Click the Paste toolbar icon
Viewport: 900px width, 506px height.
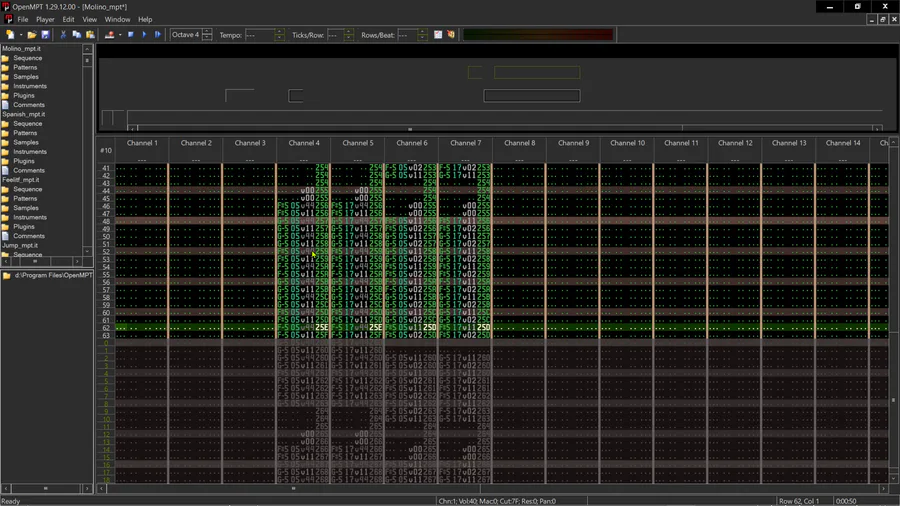(x=90, y=34)
